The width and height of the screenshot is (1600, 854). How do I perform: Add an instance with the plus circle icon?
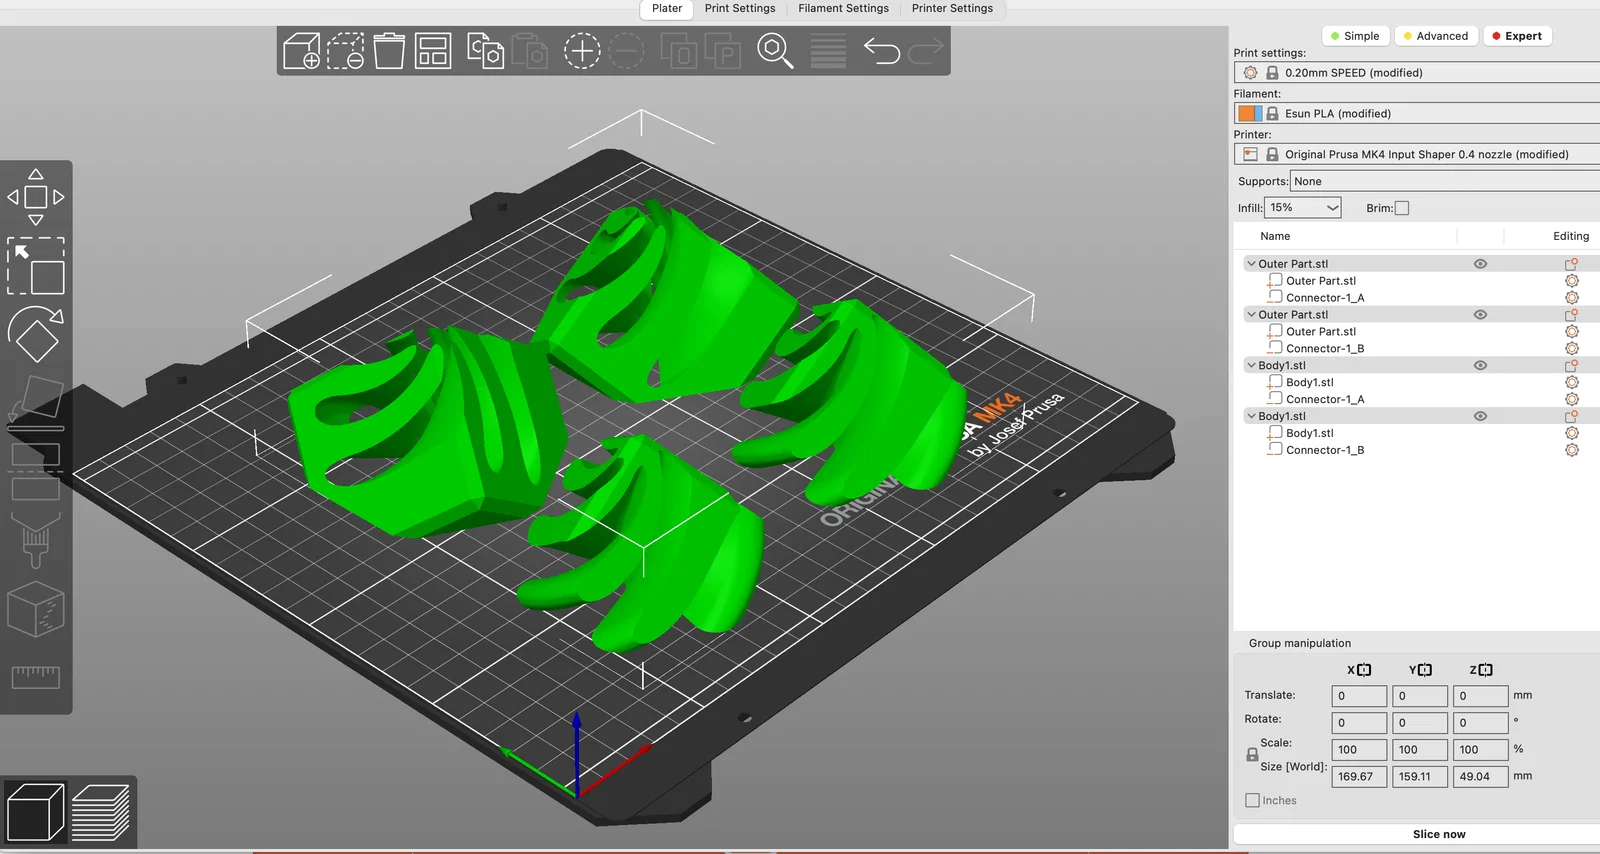click(581, 51)
